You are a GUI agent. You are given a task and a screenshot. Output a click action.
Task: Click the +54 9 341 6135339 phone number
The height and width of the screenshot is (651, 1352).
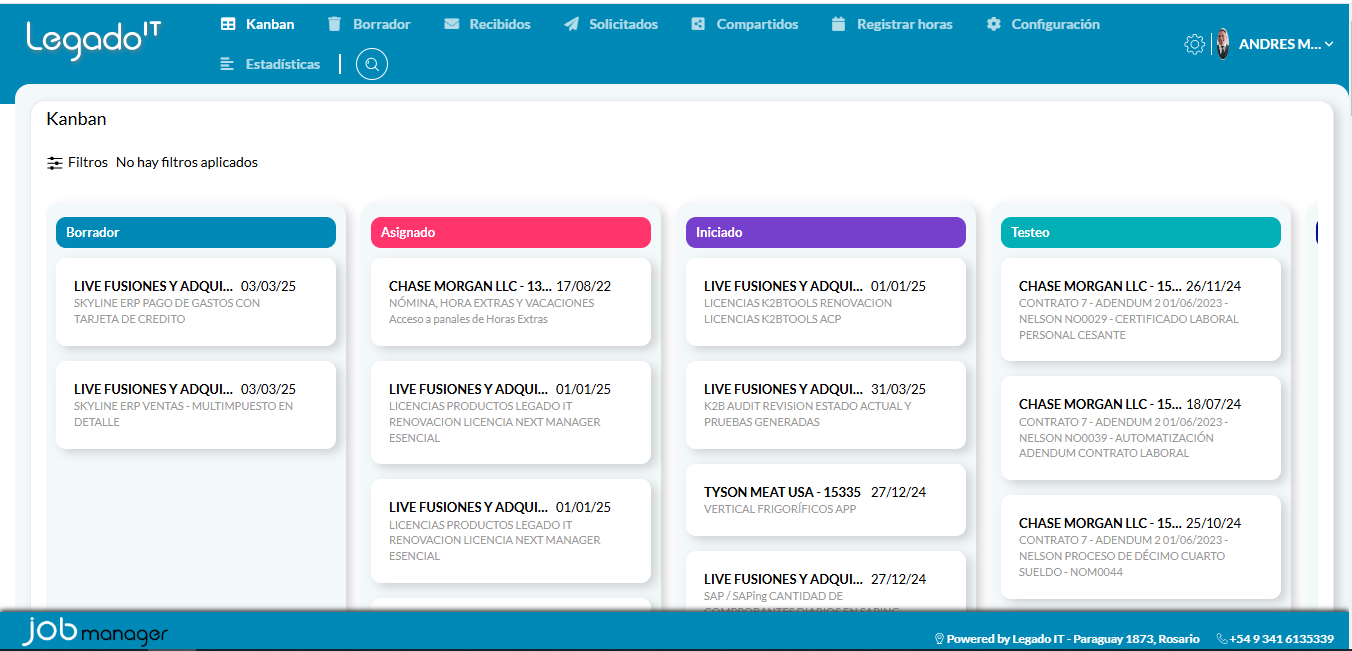coord(1282,638)
